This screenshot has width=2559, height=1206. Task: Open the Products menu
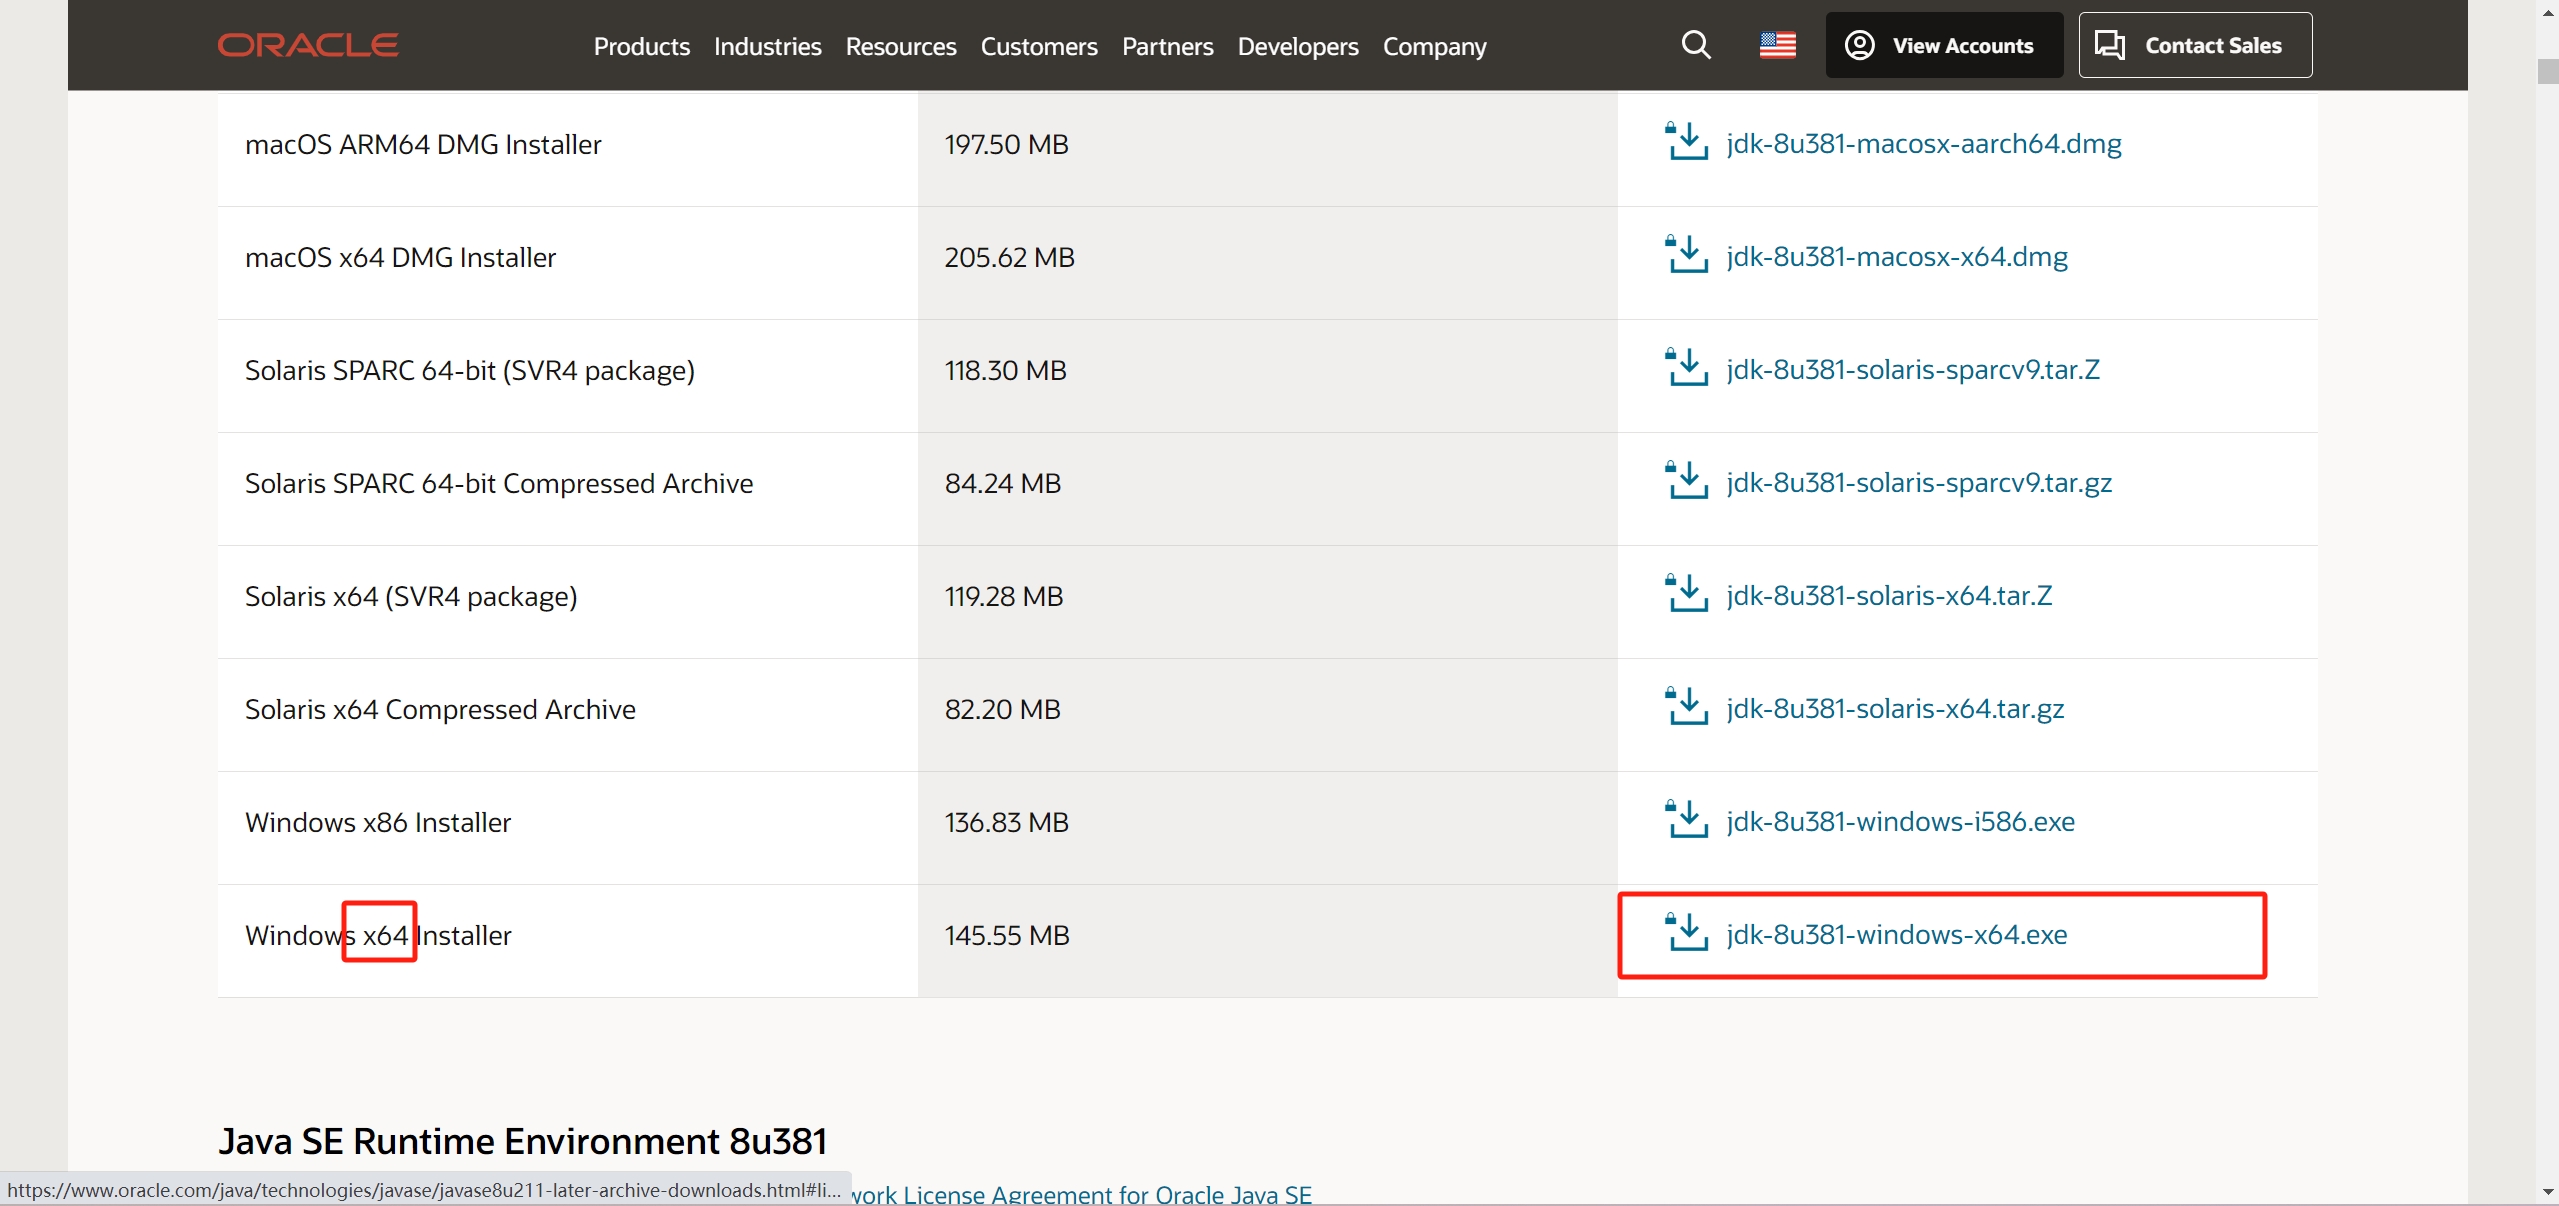pos(641,46)
